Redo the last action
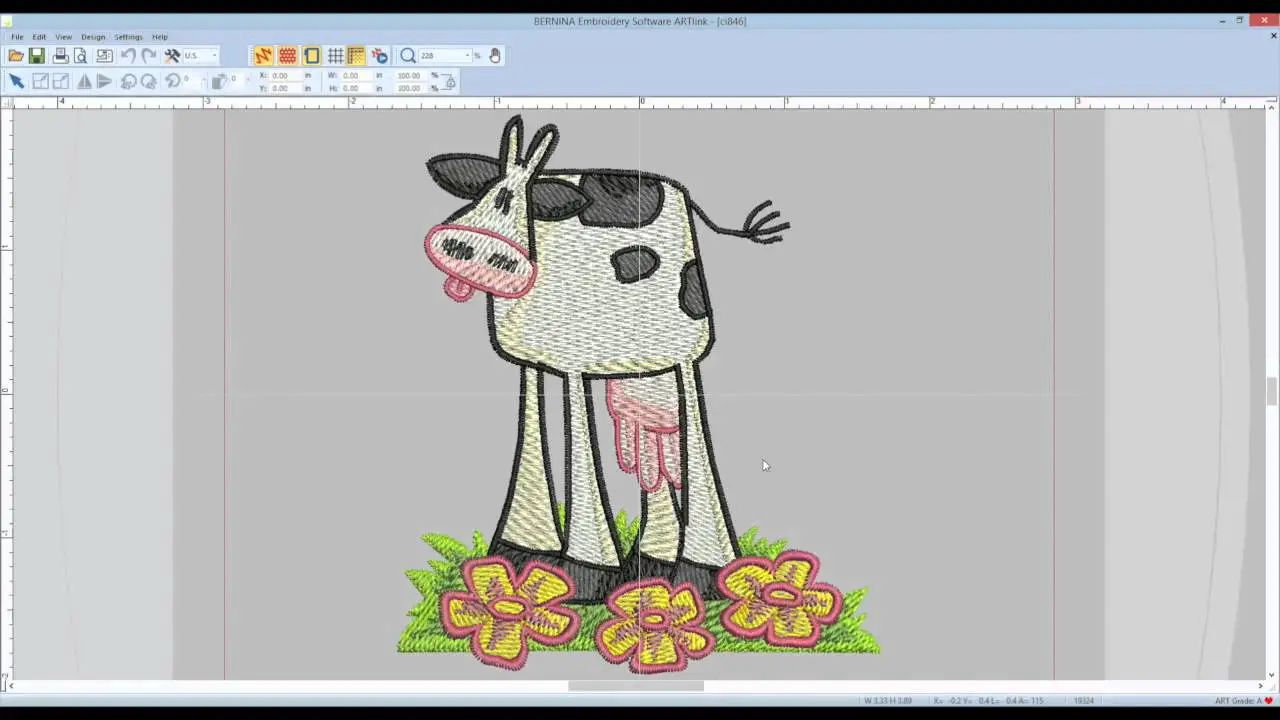Viewport: 1280px width, 720px height. 149,56
